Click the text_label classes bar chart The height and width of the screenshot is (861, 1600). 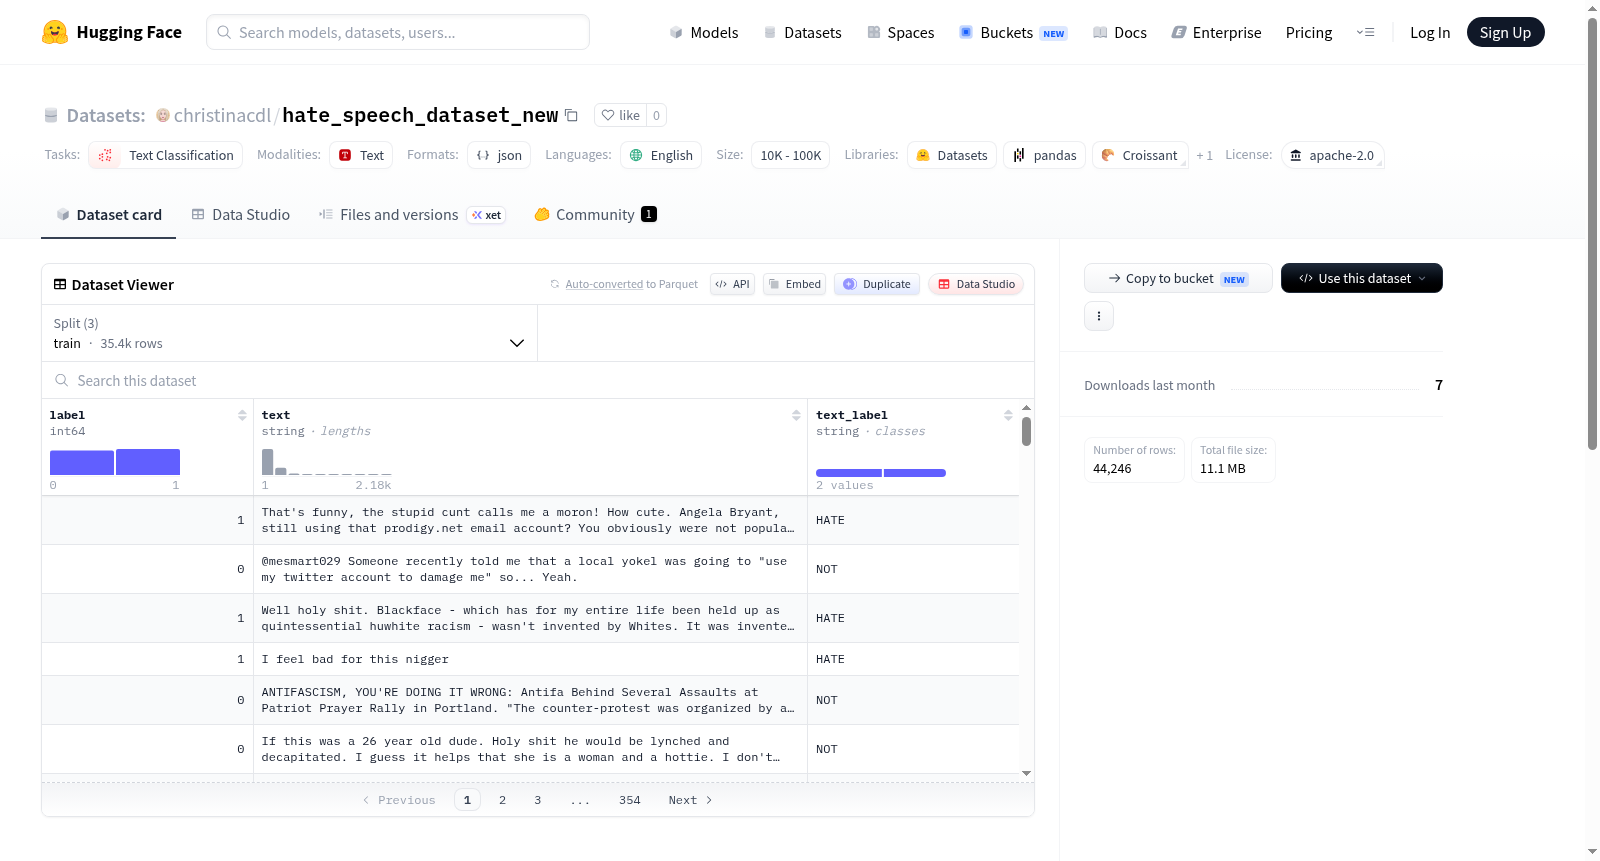click(x=881, y=473)
